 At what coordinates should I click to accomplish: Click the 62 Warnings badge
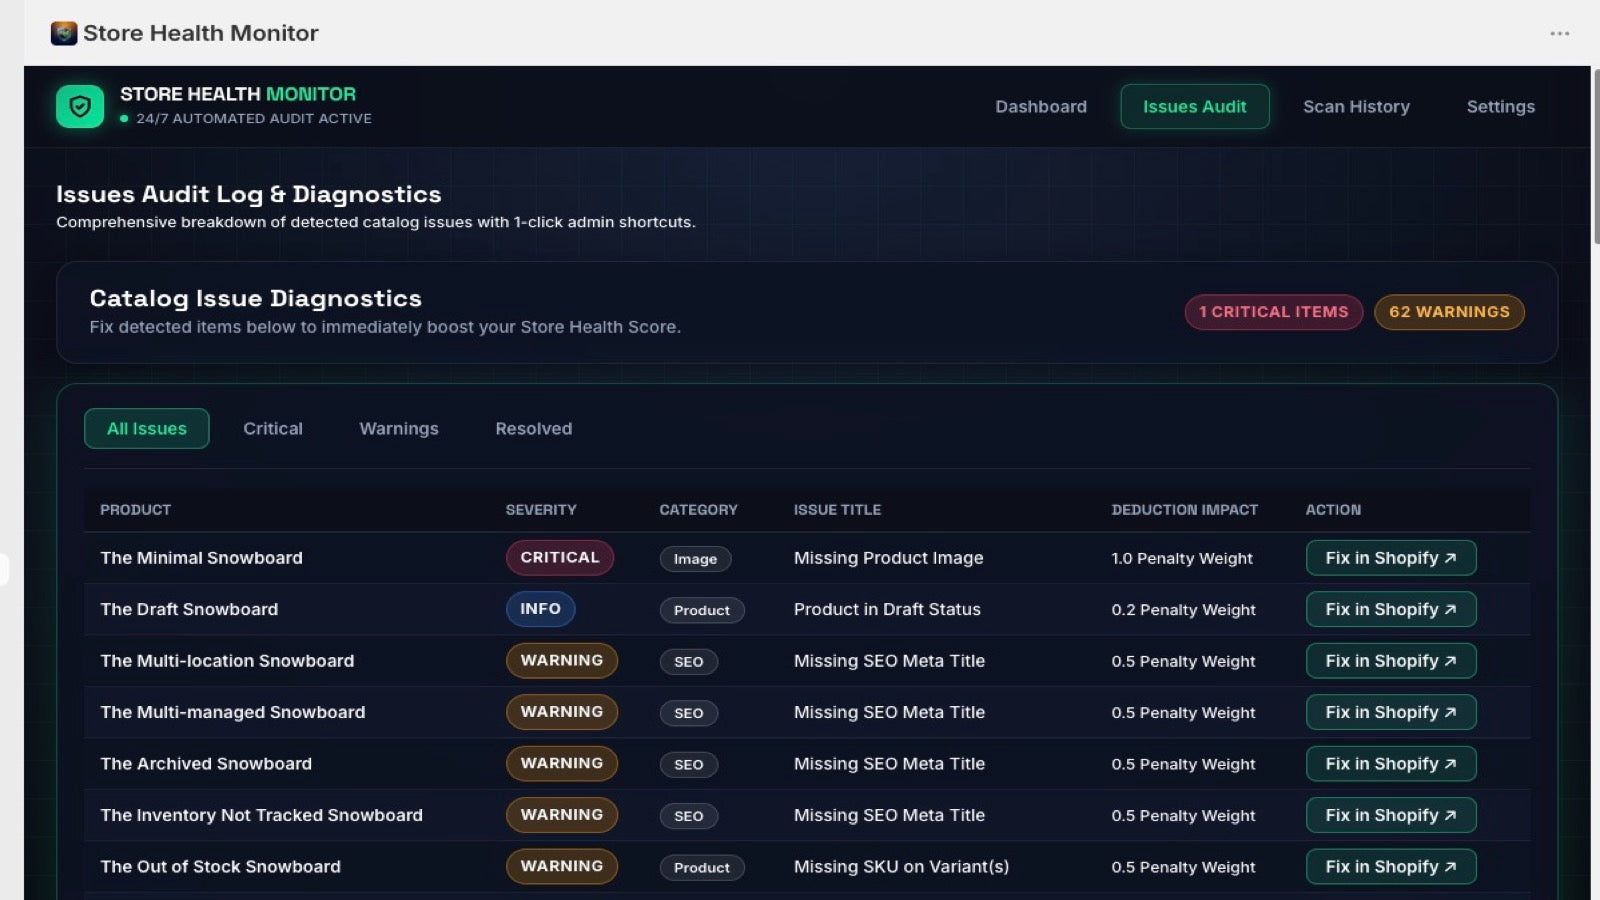point(1449,312)
